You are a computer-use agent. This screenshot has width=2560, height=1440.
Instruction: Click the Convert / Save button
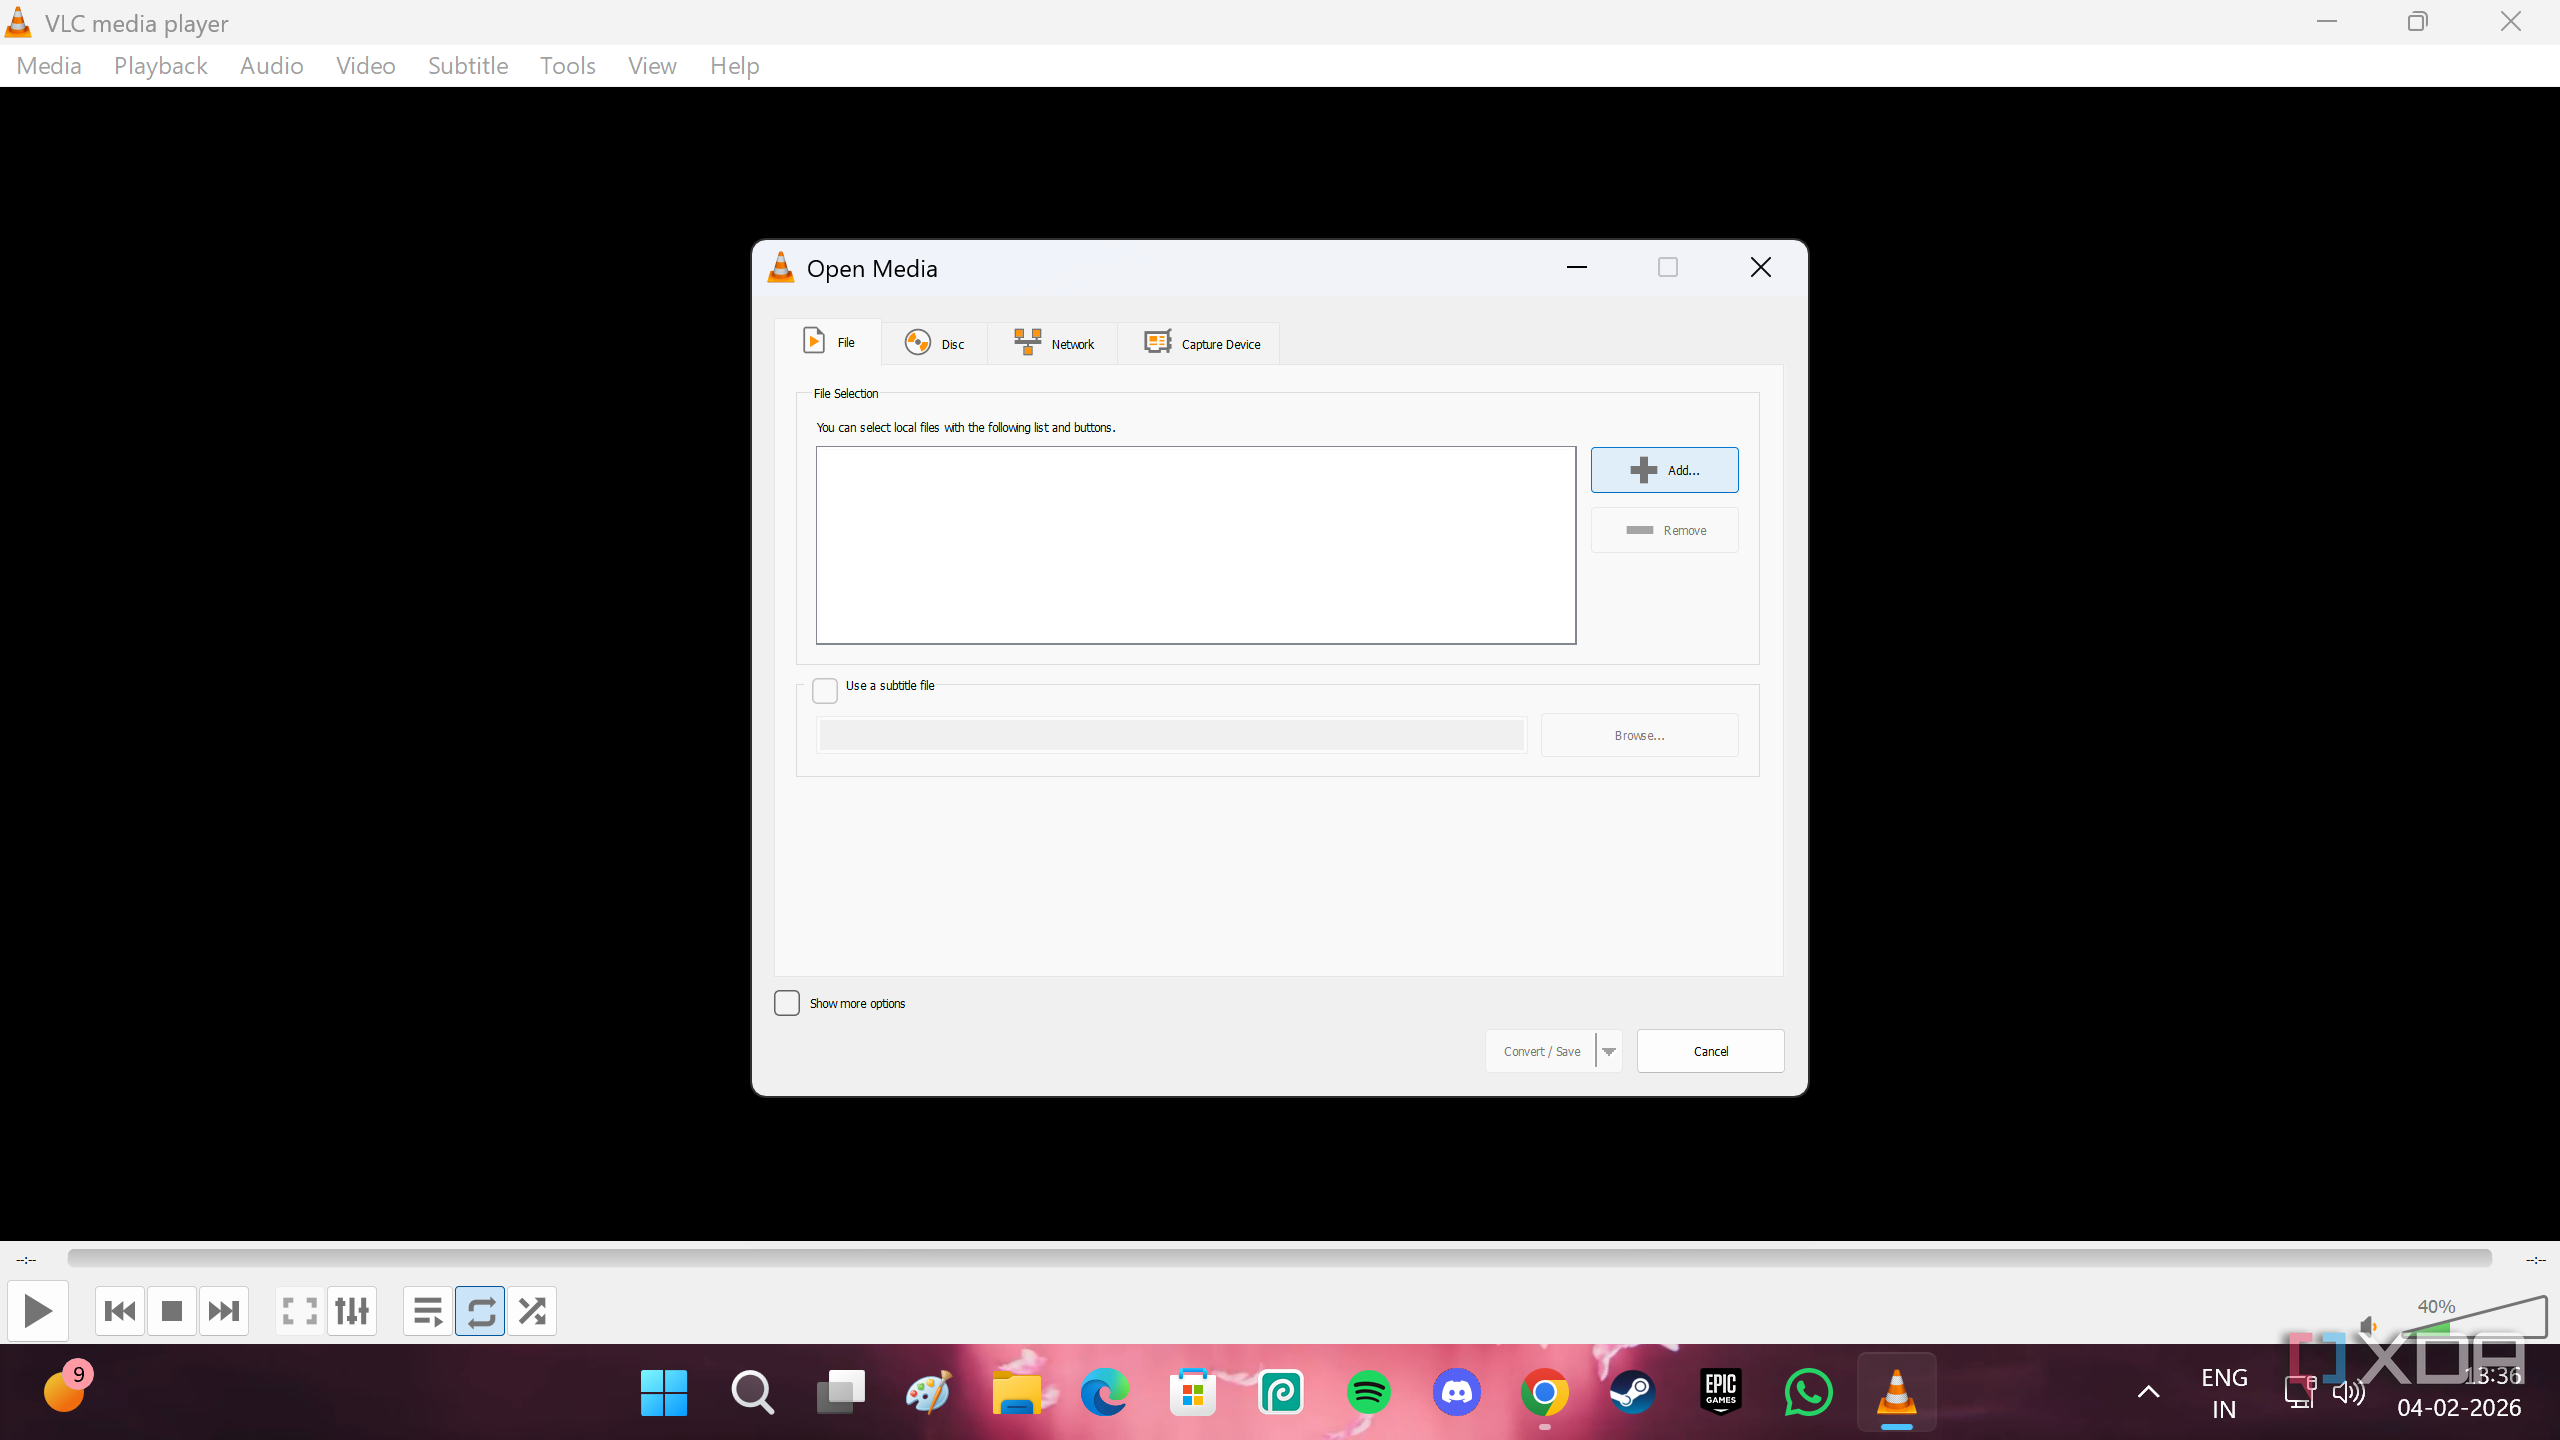(x=1541, y=1051)
